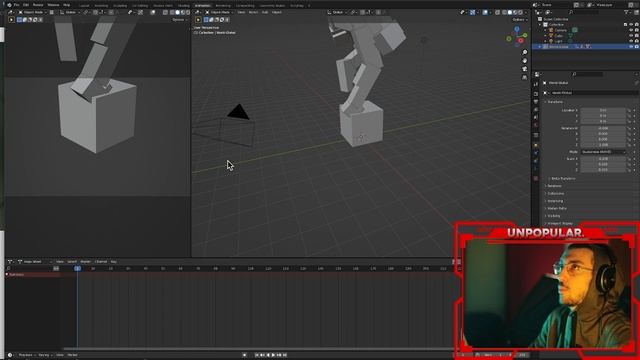The image size is (640, 360).
Task: Open the File menu
Action: (x=16, y=5)
